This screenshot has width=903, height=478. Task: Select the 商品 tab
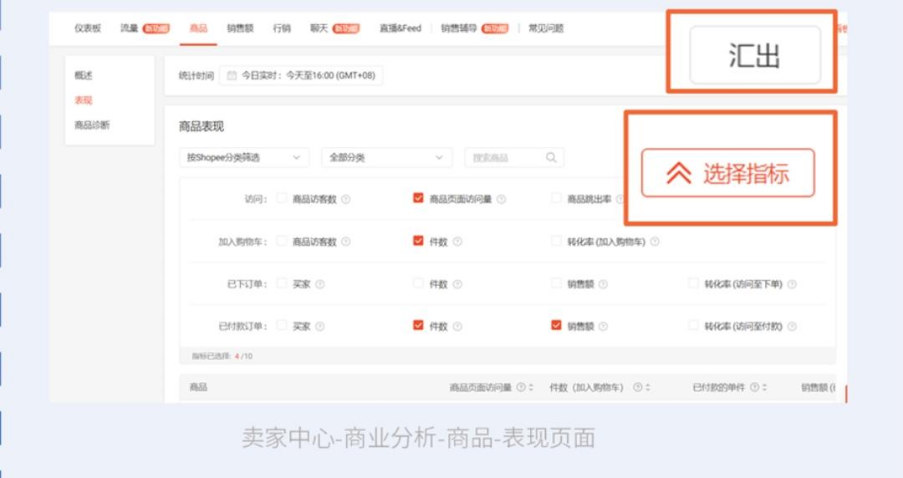[198, 28]
